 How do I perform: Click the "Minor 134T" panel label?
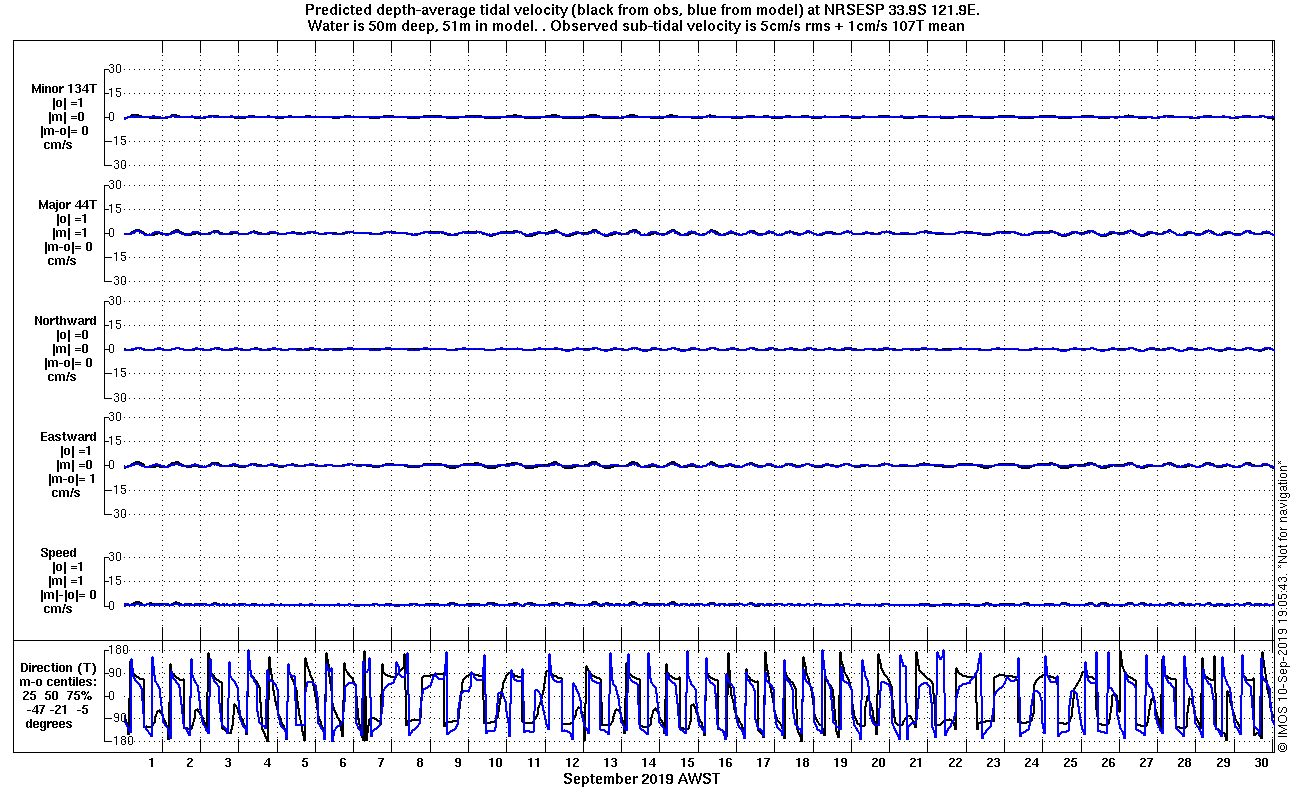tap(64, 88)
